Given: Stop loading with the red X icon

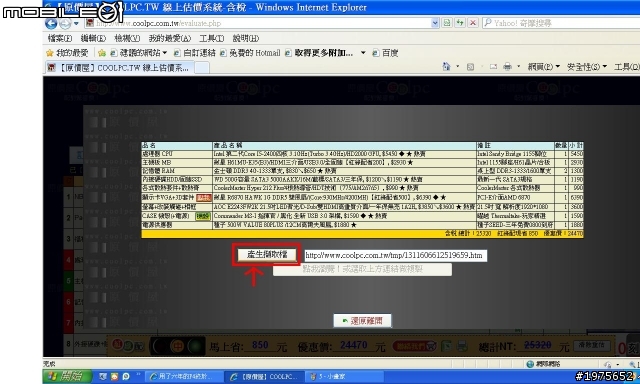Looking at the screenshot, I should [x=473, y=23].
